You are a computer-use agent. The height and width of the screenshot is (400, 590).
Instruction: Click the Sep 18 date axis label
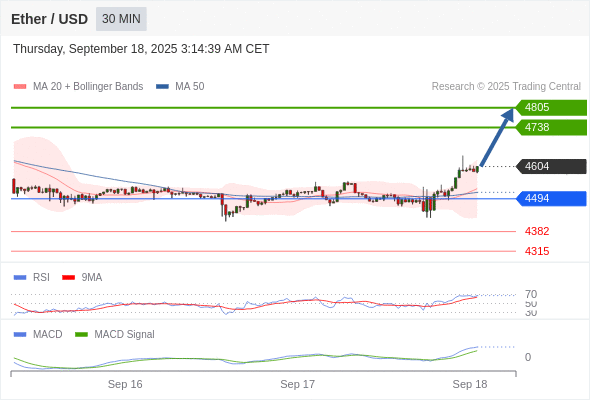pos(470,384)
